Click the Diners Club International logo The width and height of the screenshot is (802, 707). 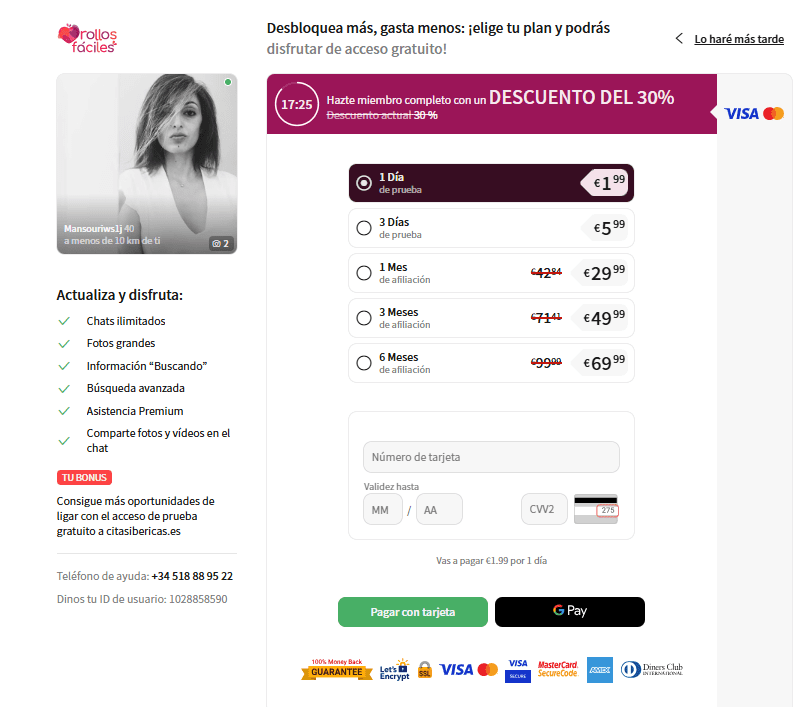tap(652, 669)
